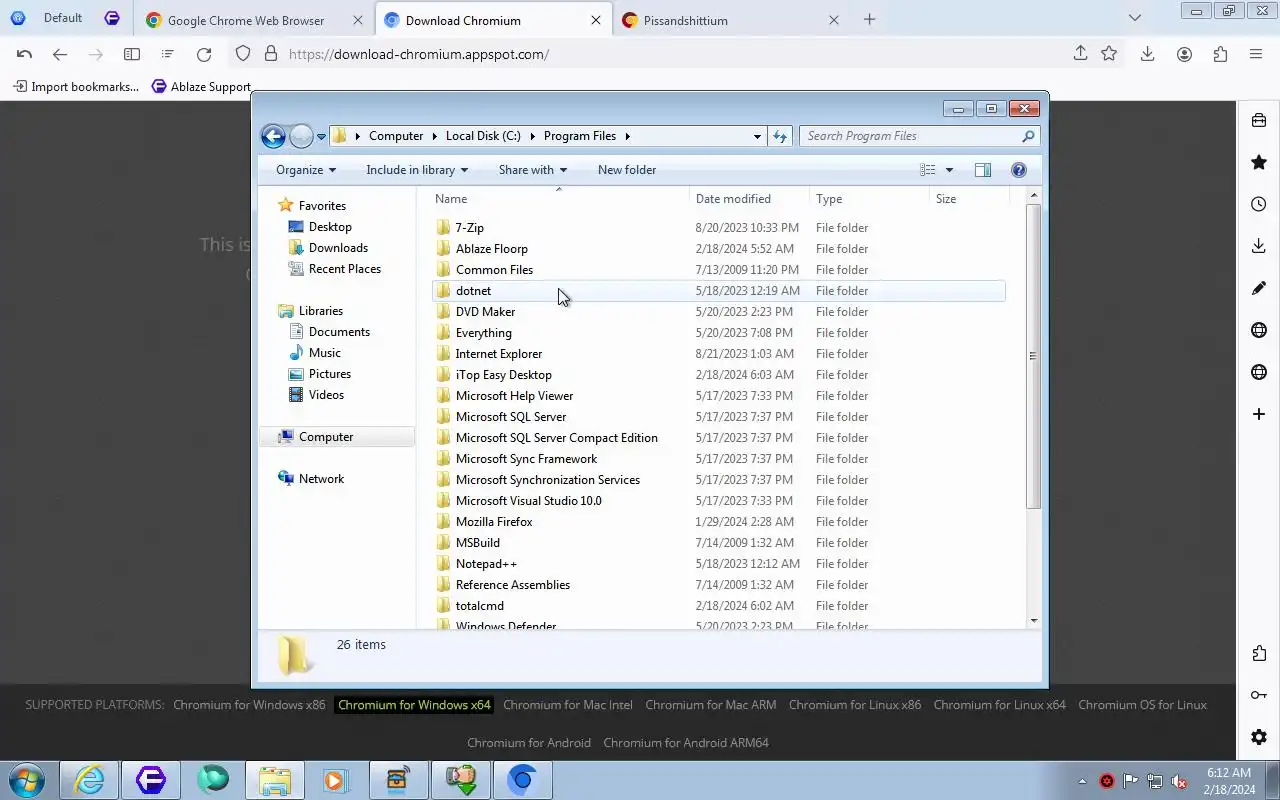Click Chromium for Windows x86 link
The height and width of the screenshot is (800, 1280).
point(249,705)
